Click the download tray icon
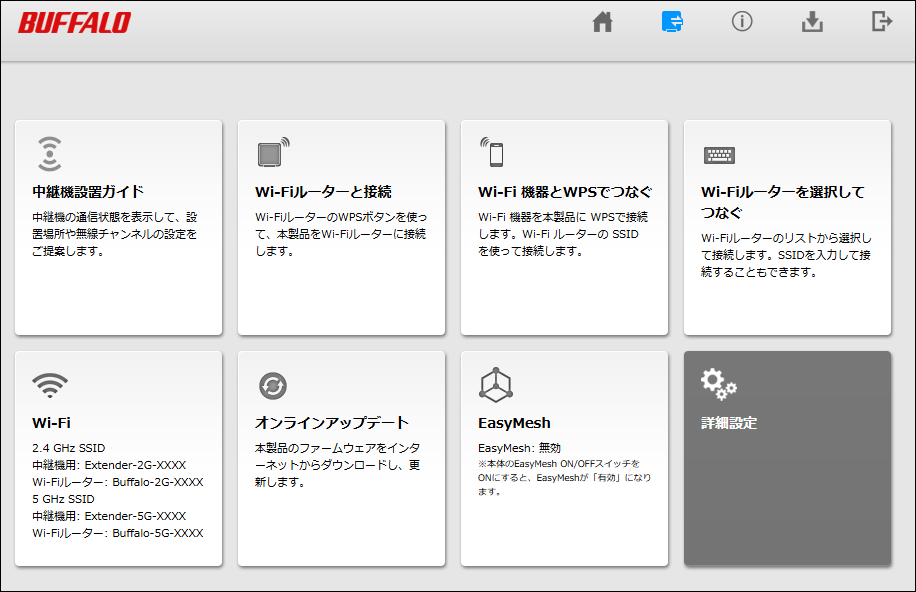Image resolution: width=916 pixels, height=592 pixels. [812, 22]
